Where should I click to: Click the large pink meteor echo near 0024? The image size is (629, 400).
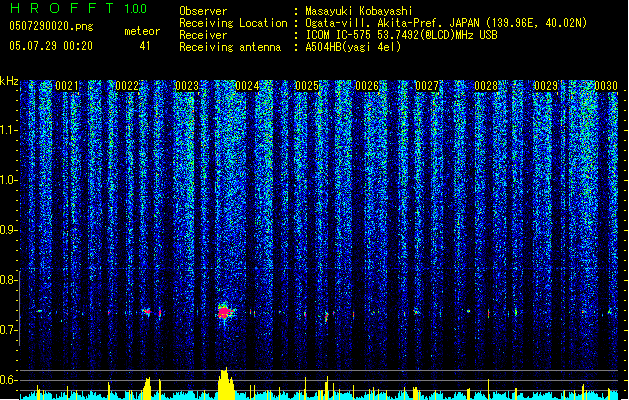[224, 312]
